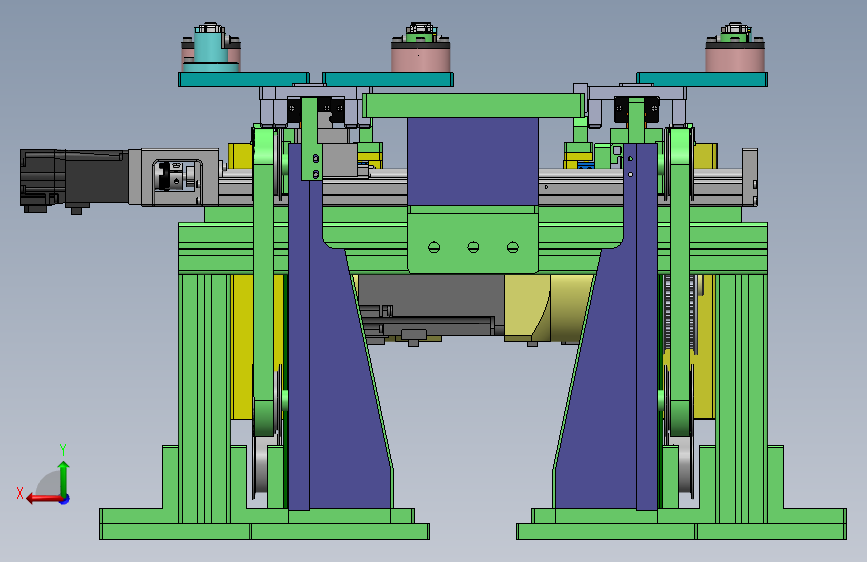Click the blue Z axis dot on the triad

[65, 499]
